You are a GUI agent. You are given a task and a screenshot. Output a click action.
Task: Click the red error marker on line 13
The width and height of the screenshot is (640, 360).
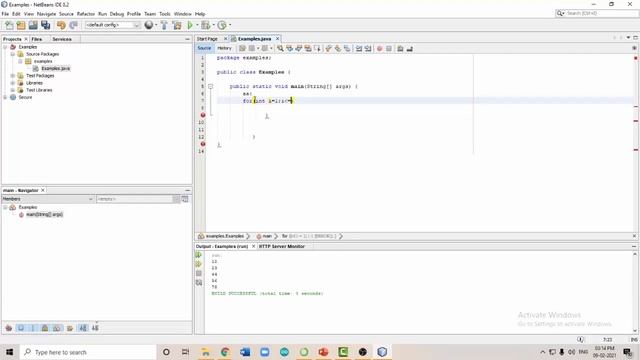click(202, 144)
